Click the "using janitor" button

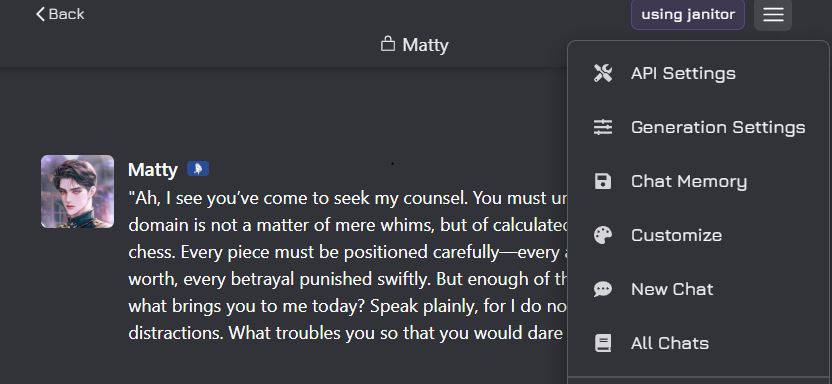pos(688,14)
